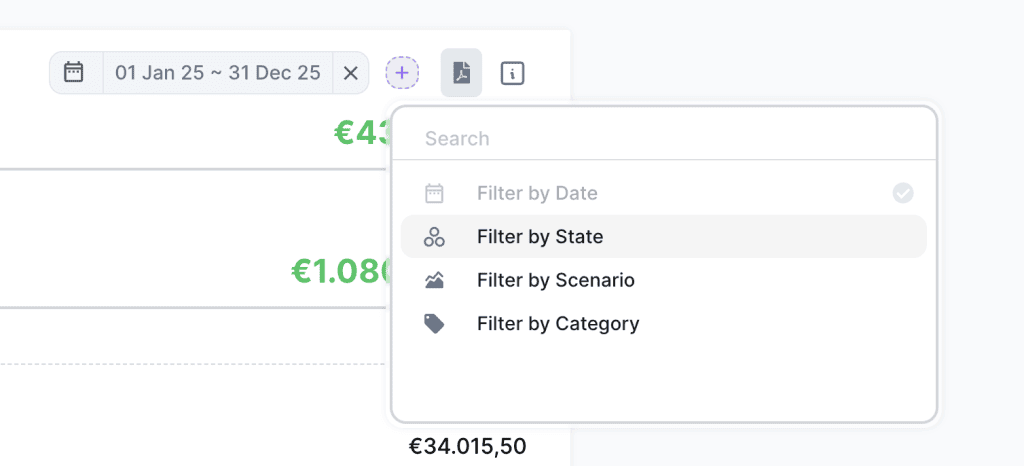
Task: Pick Filter by Scenario entry
Action: pos(555,281)
